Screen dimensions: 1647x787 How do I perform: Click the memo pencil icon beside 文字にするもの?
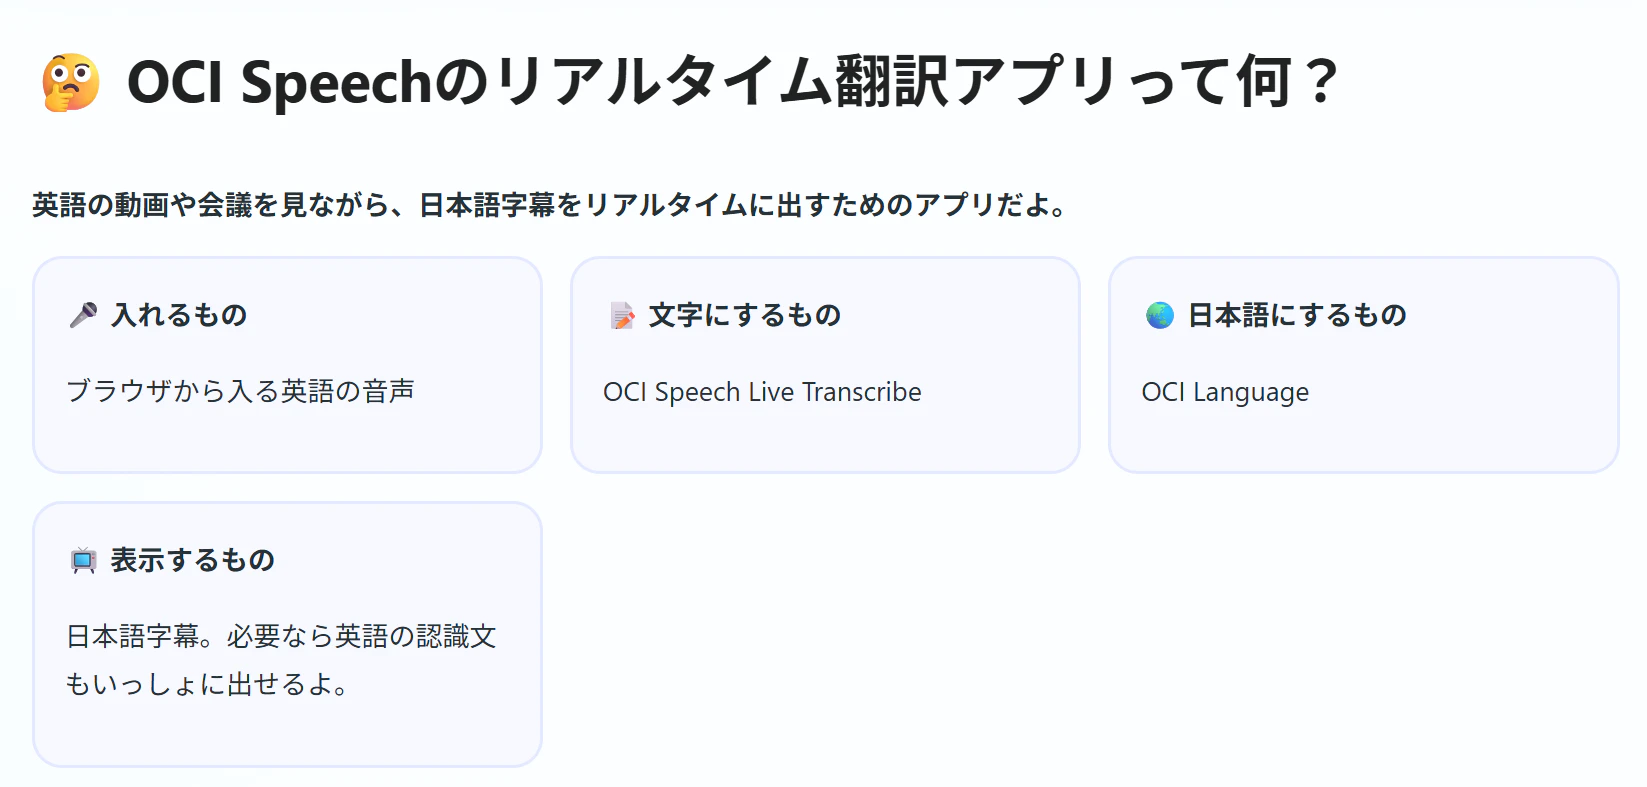click(622, 315)
